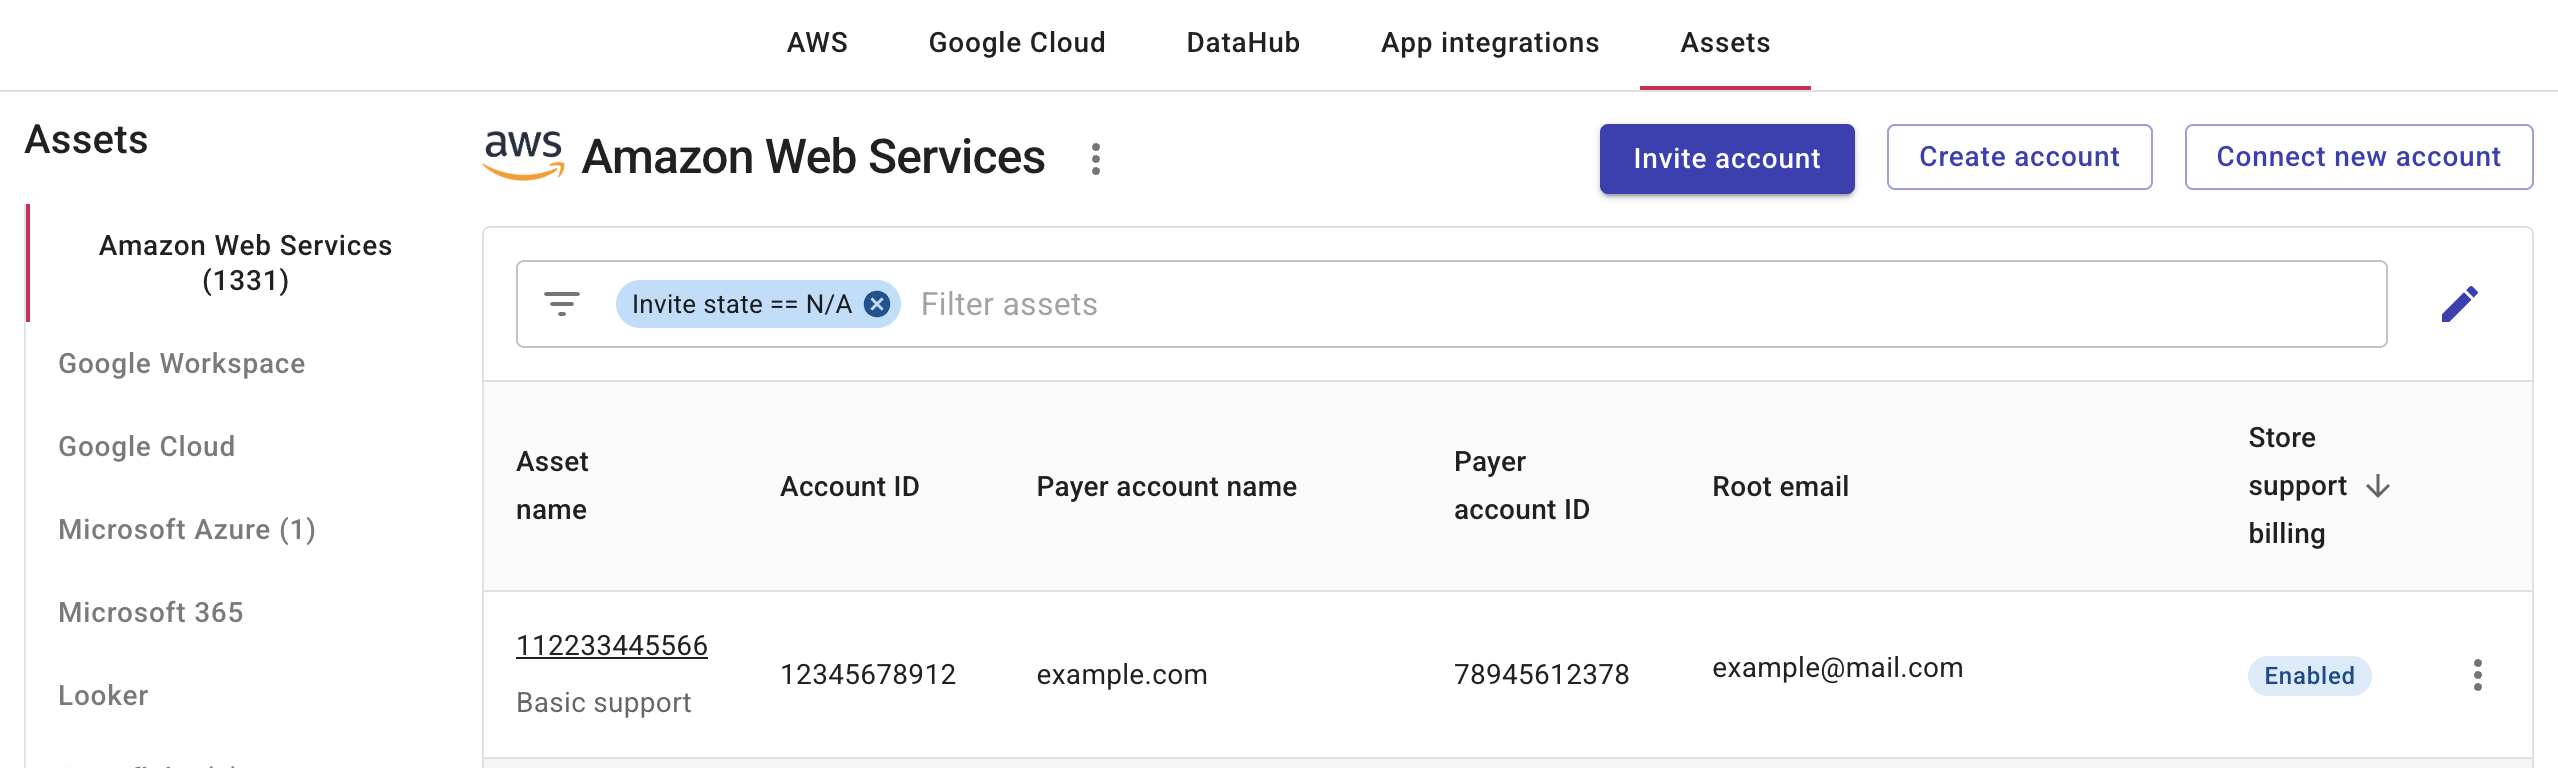This screenshot has width=2558, height=768.
Task: Click the Basic support label
Action: tap(603, 703)
